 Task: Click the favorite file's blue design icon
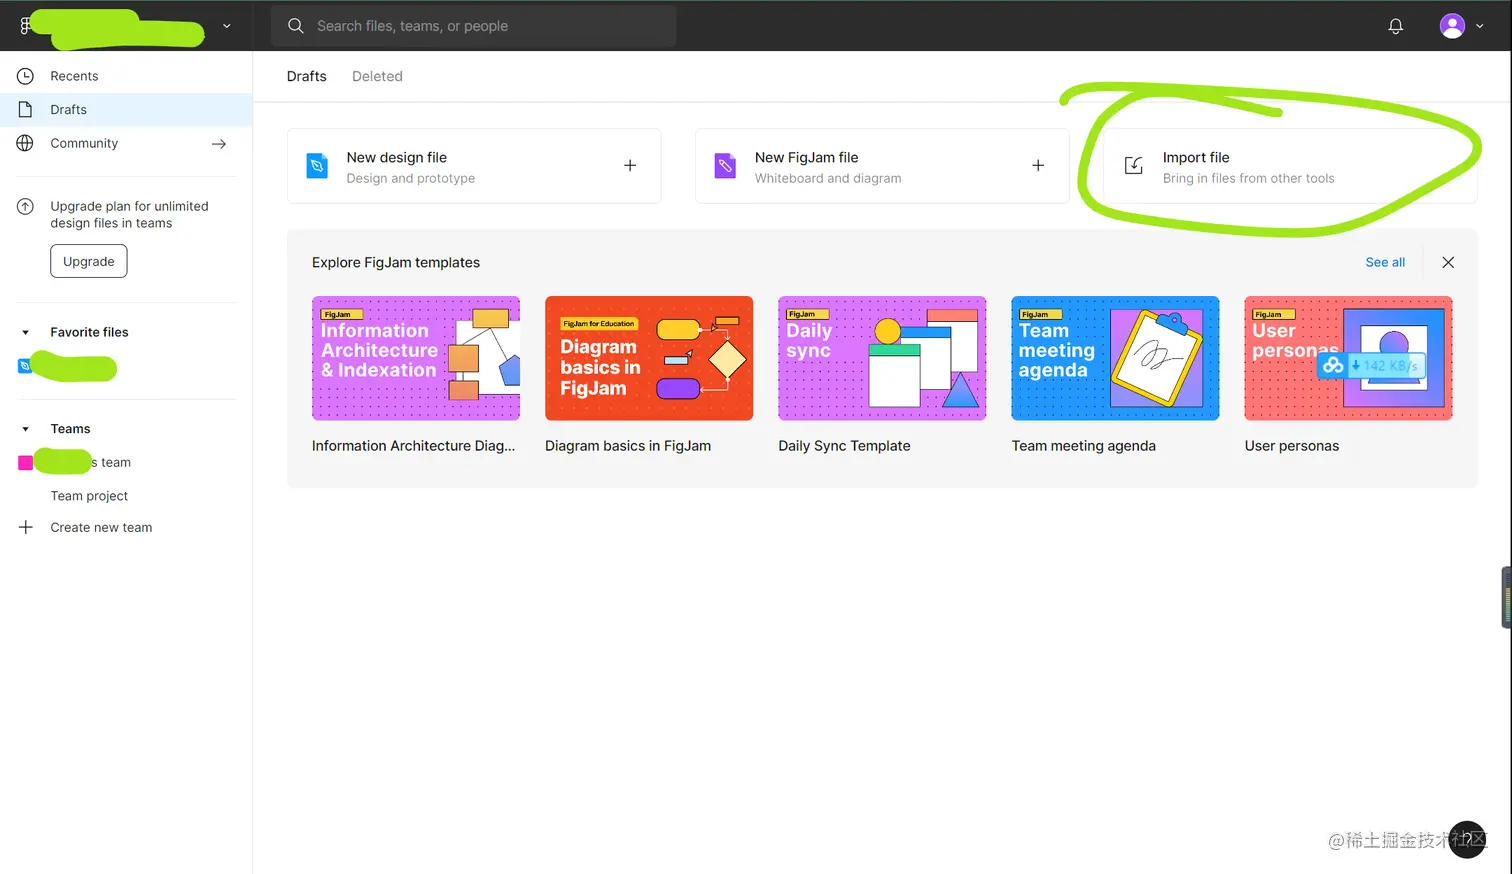click(x=25, y=366)
